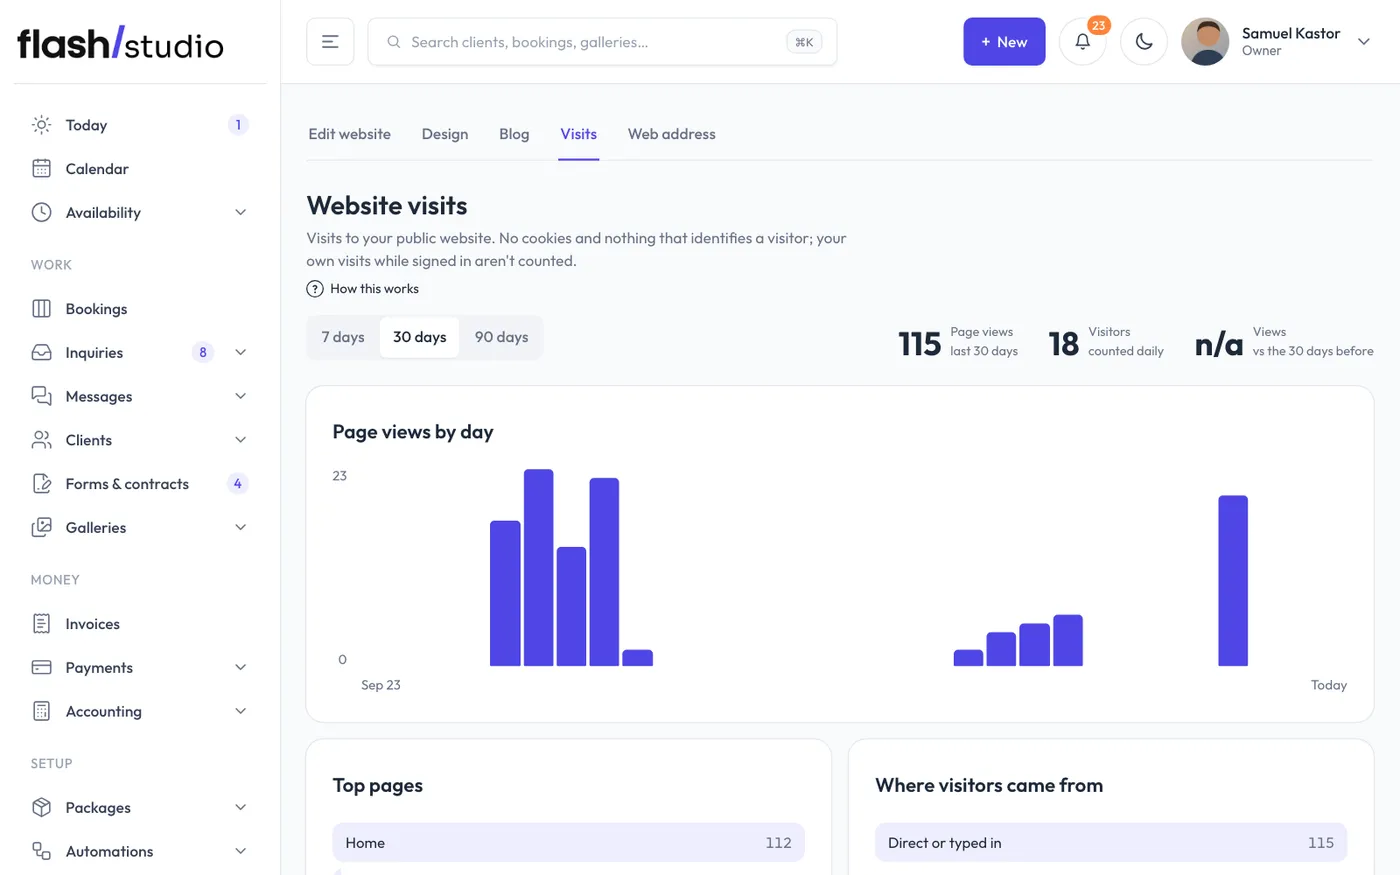Screen dimensions: 1400x875
Task: Click the ⌘K shortcut hint
Action: (804, 42)
